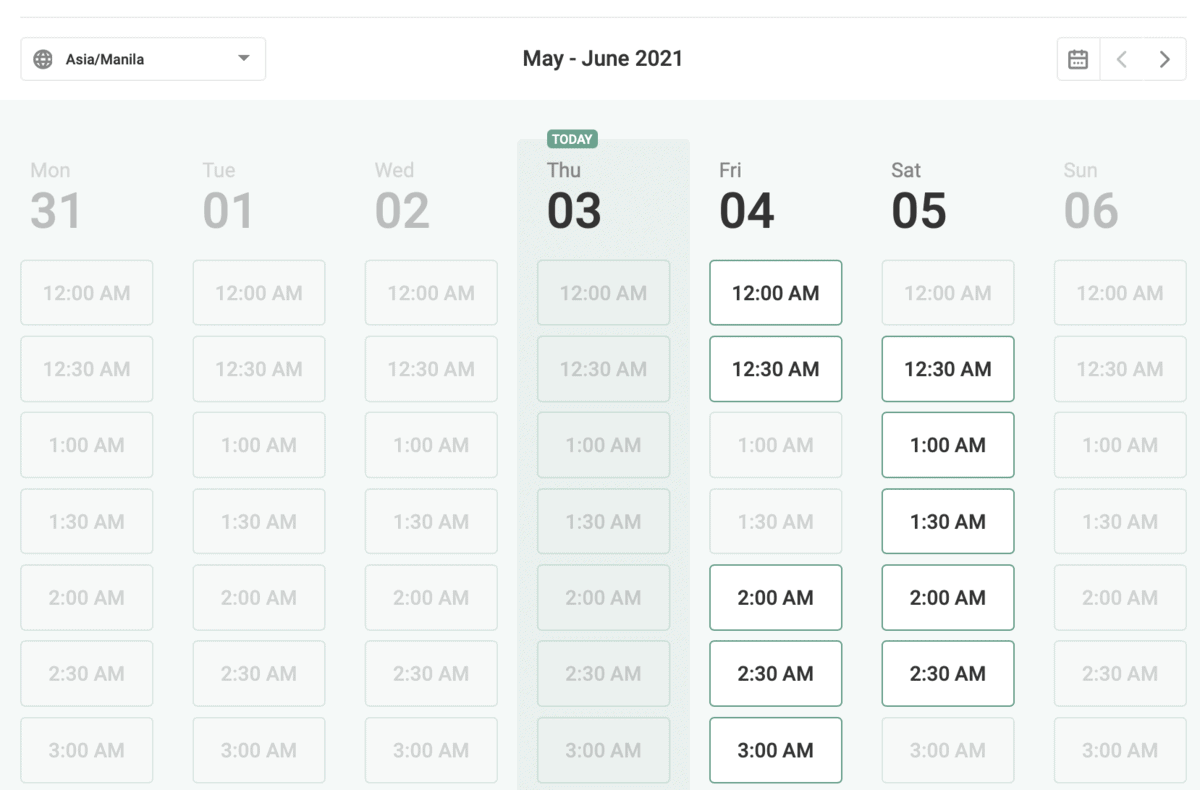Click the May - June 2021 heading

(x=602, y=59)
